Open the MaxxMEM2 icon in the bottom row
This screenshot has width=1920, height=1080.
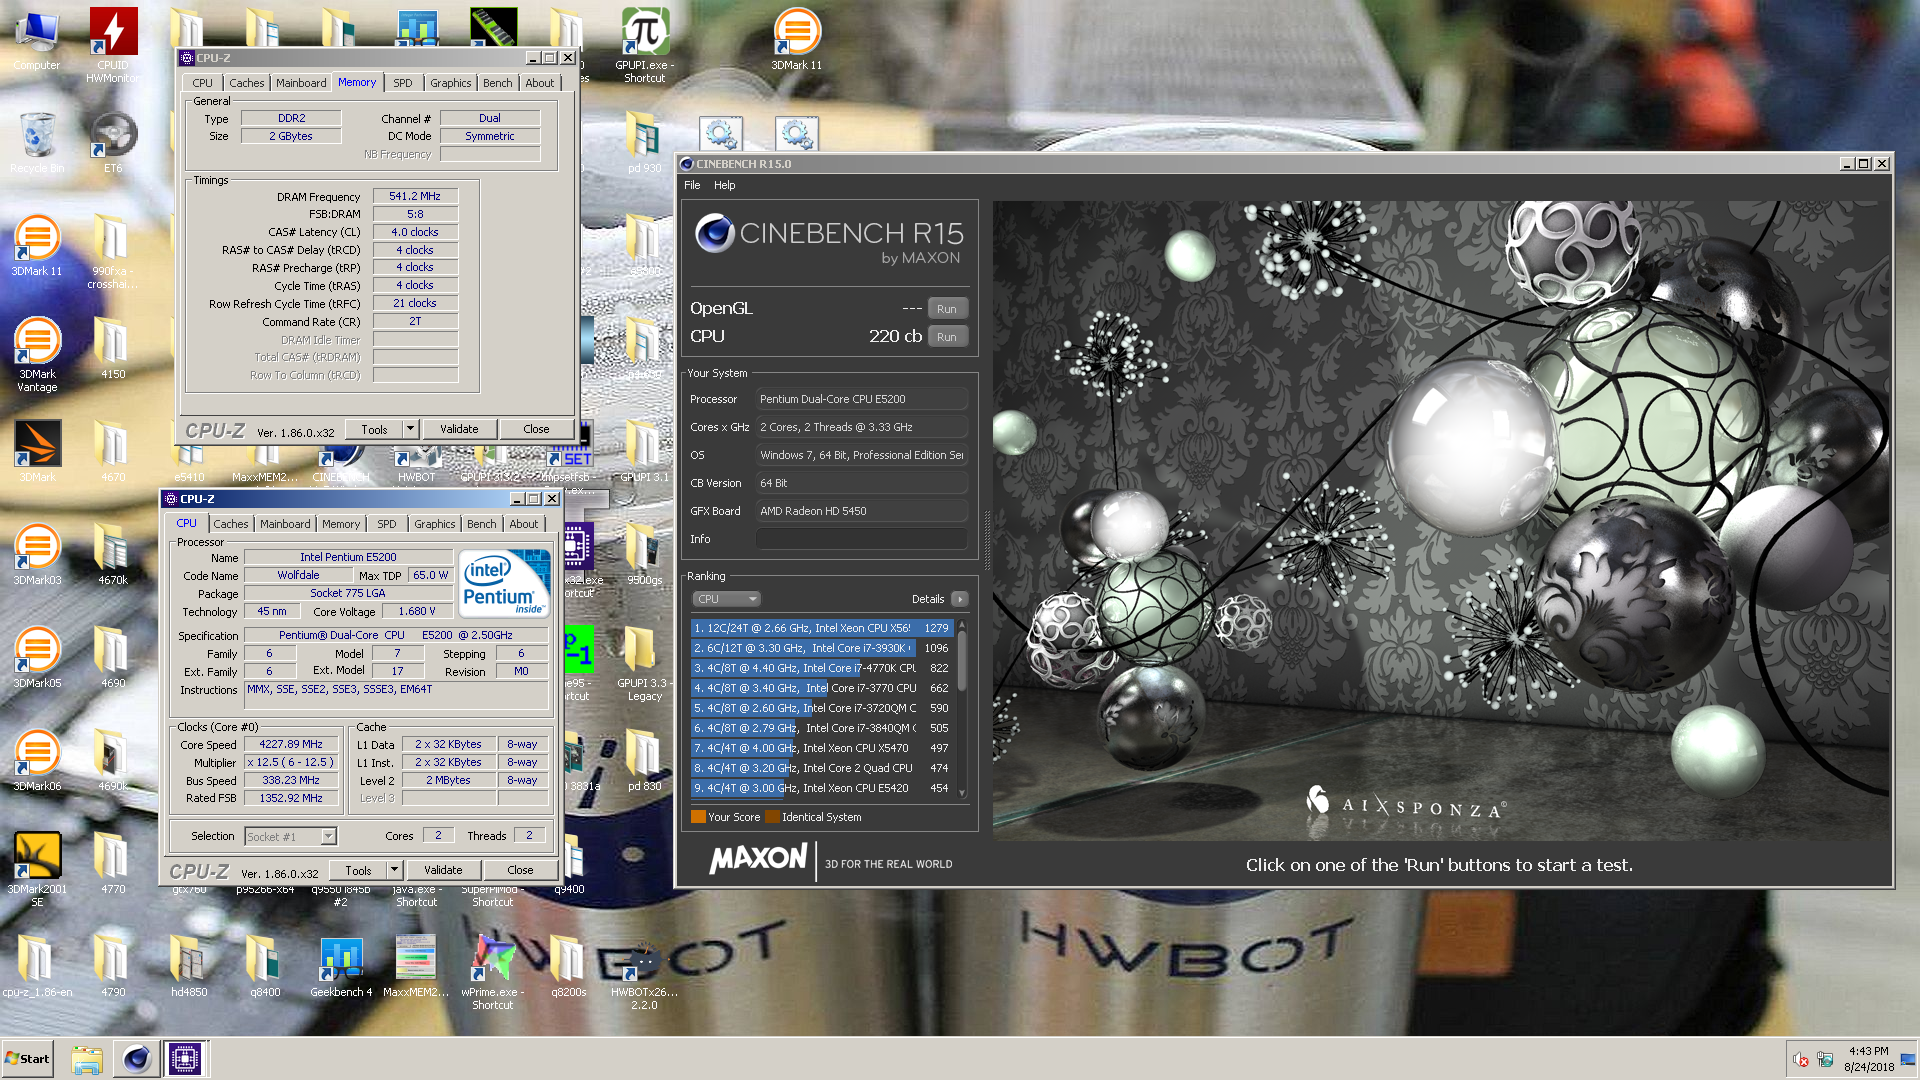(x=416, y=967)
